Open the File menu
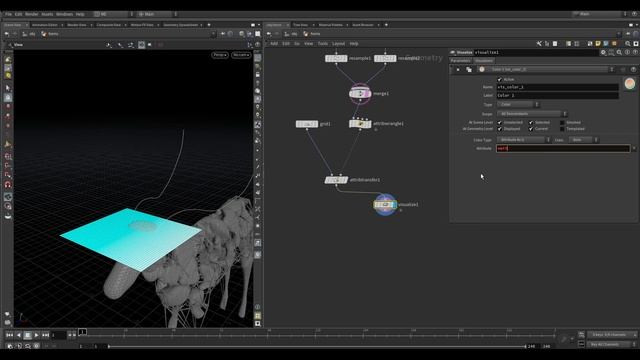This screenshot has width=640, height=360. point(8,14)
